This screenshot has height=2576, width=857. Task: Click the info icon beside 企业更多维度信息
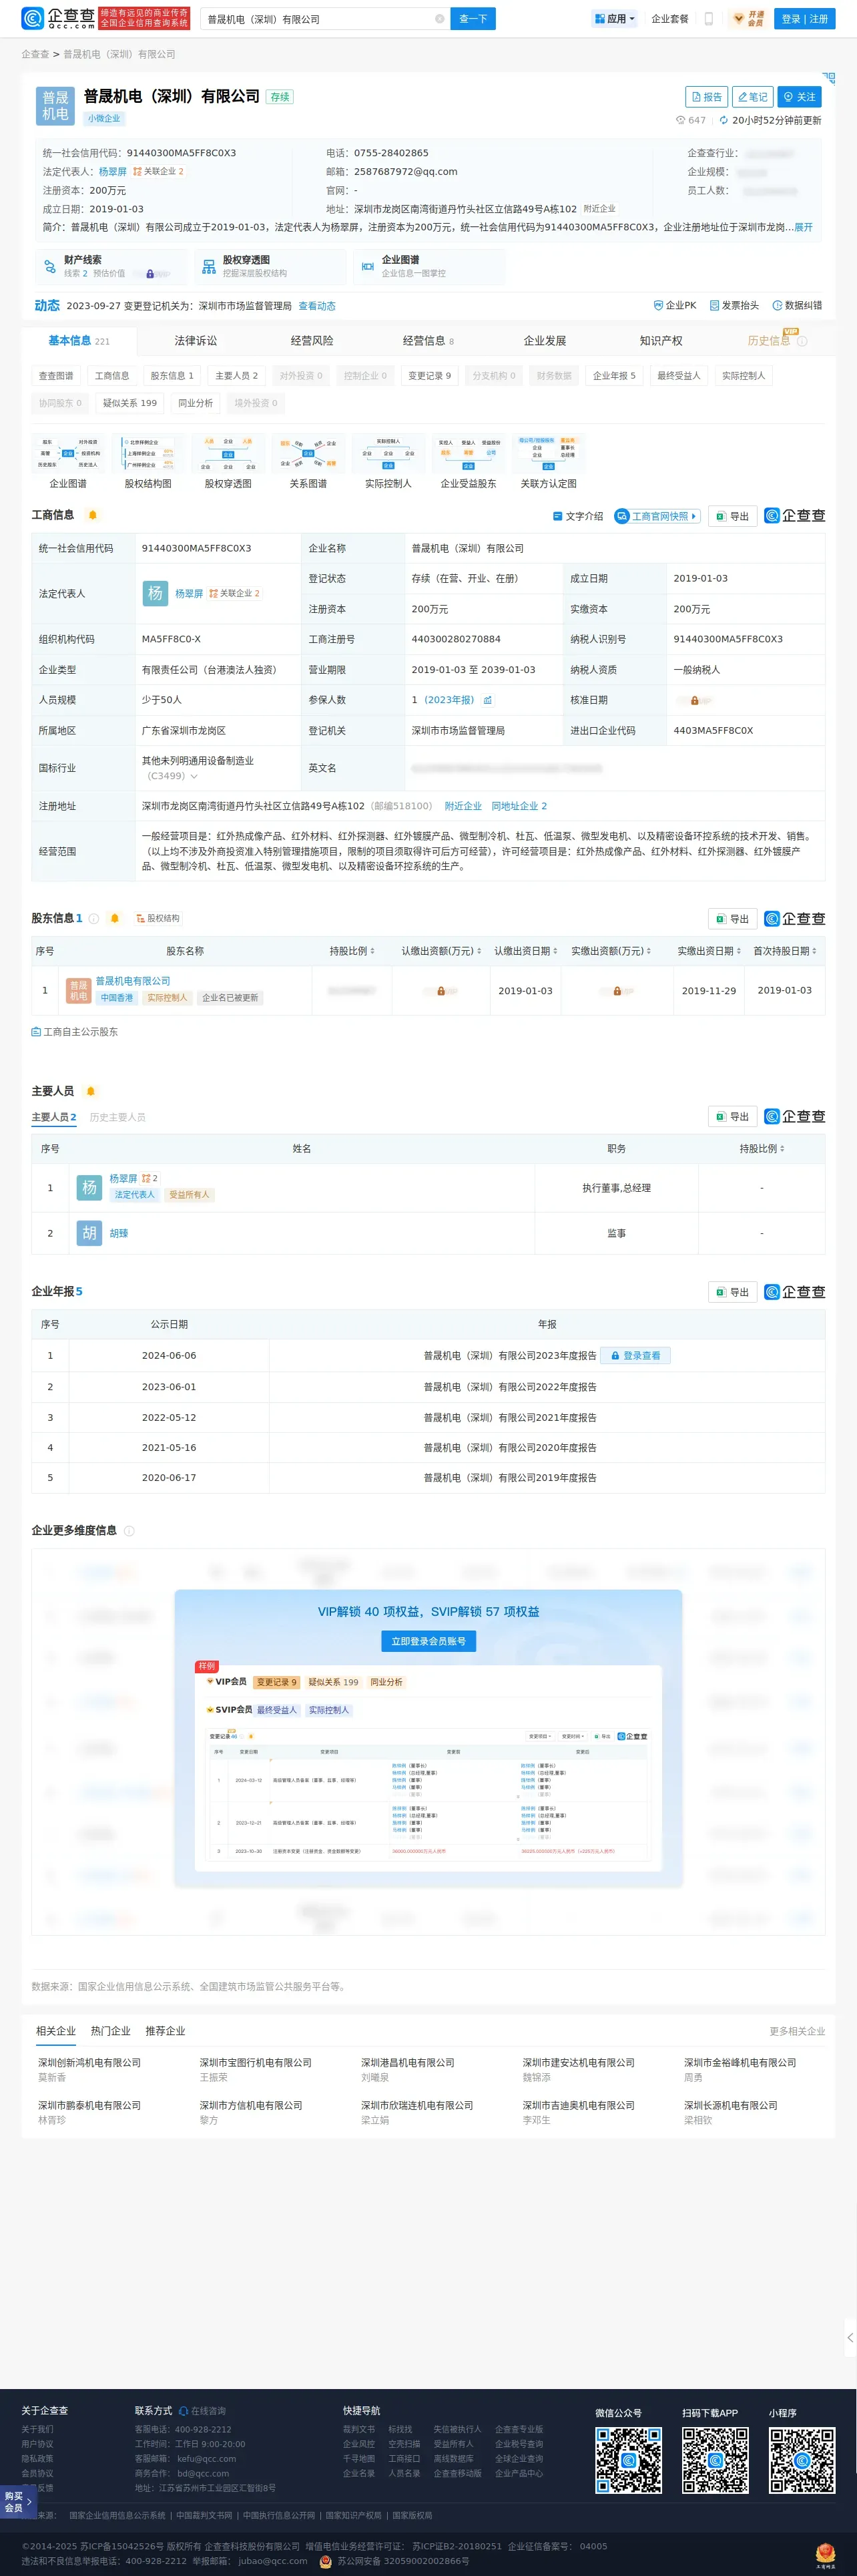(x=129, y=1531)
